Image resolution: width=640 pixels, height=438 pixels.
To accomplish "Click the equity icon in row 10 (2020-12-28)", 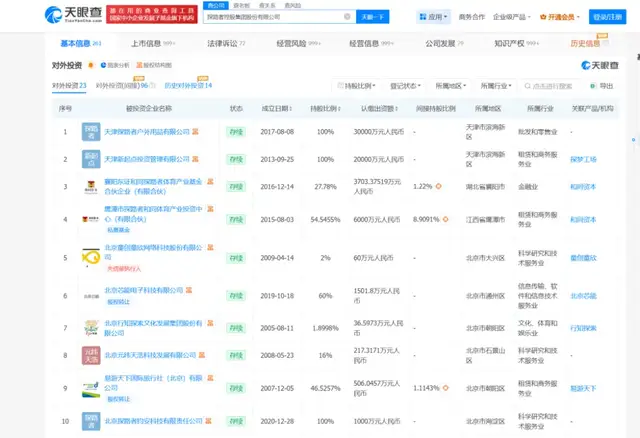I will point(208,421).
